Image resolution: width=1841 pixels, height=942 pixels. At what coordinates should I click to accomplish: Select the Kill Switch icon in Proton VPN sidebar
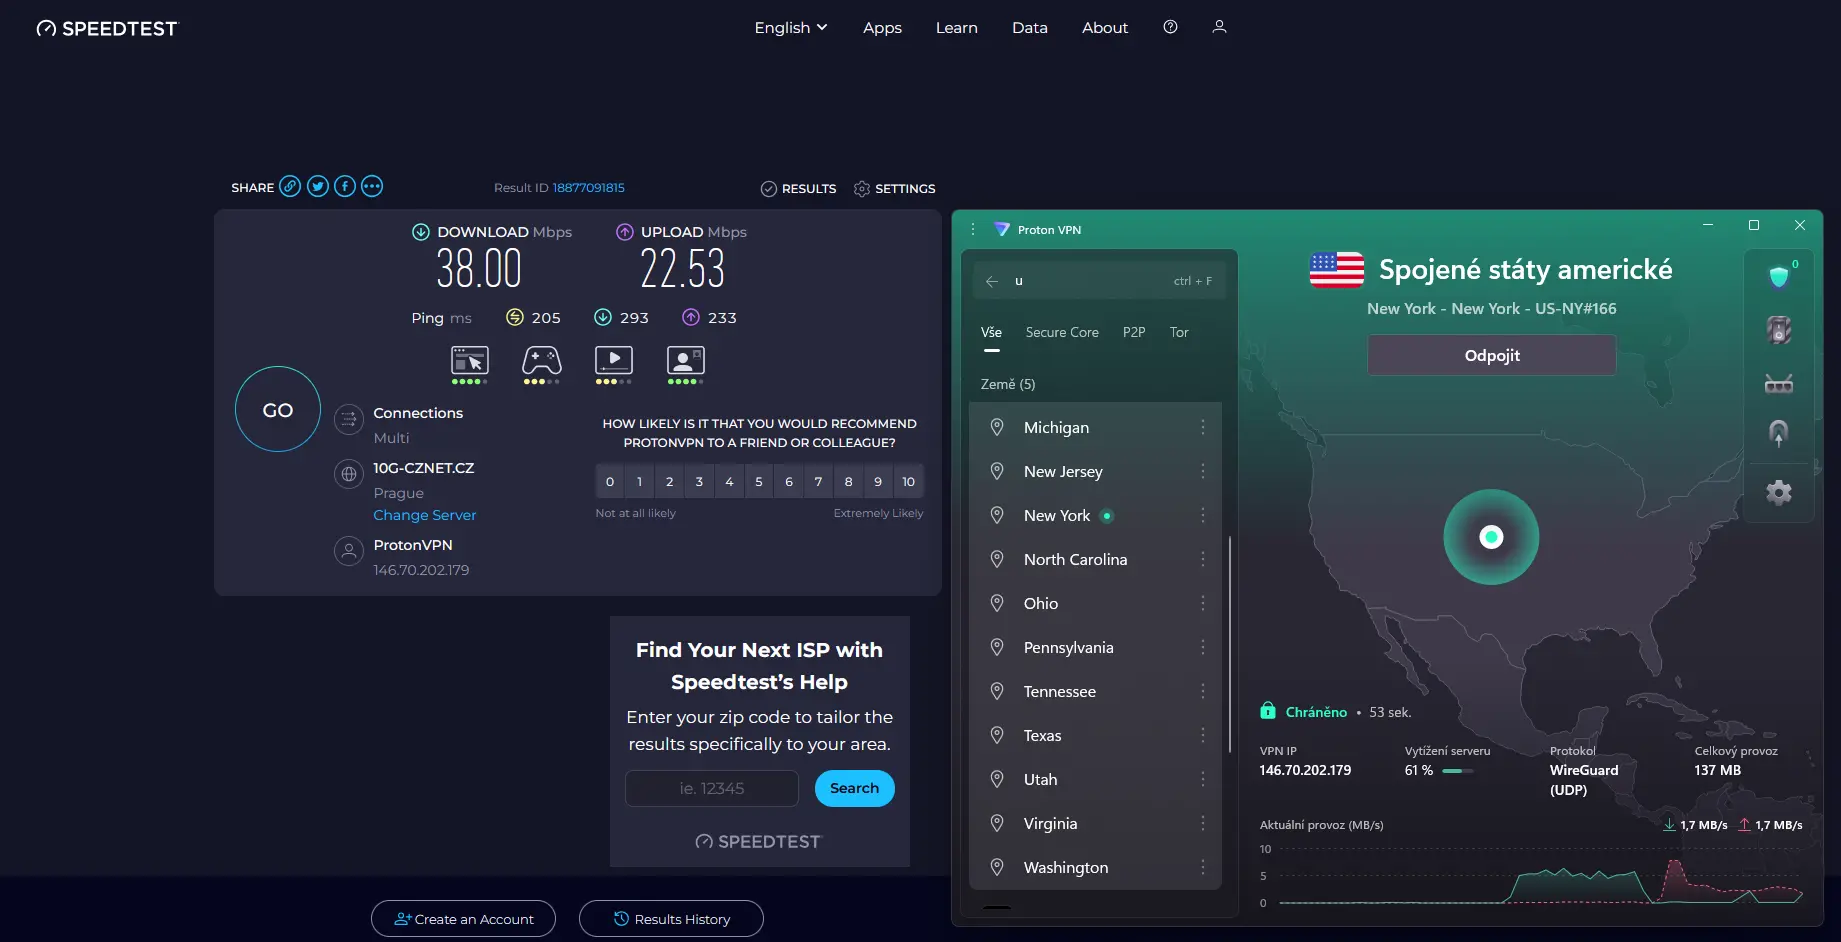[1779, 331]
